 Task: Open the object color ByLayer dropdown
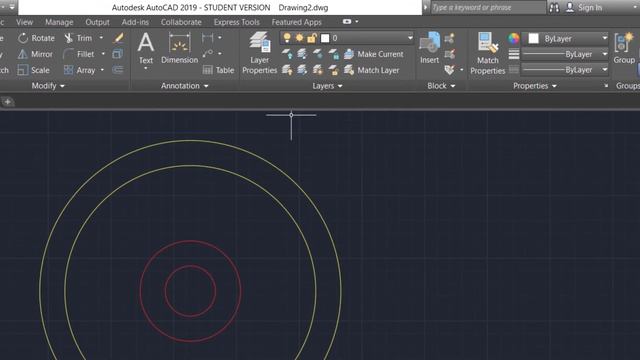point(604,38)
